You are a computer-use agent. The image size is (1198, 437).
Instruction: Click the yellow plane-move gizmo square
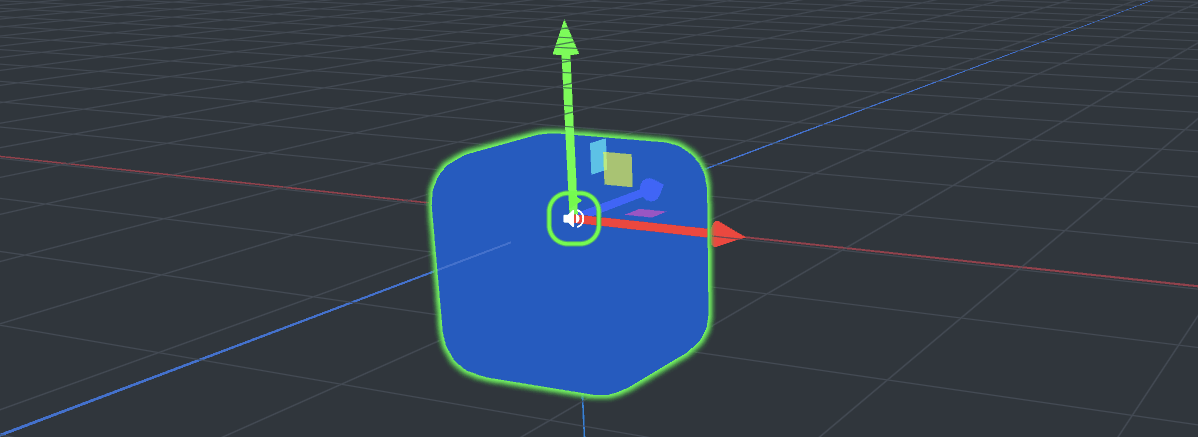(x=618, y=170)
